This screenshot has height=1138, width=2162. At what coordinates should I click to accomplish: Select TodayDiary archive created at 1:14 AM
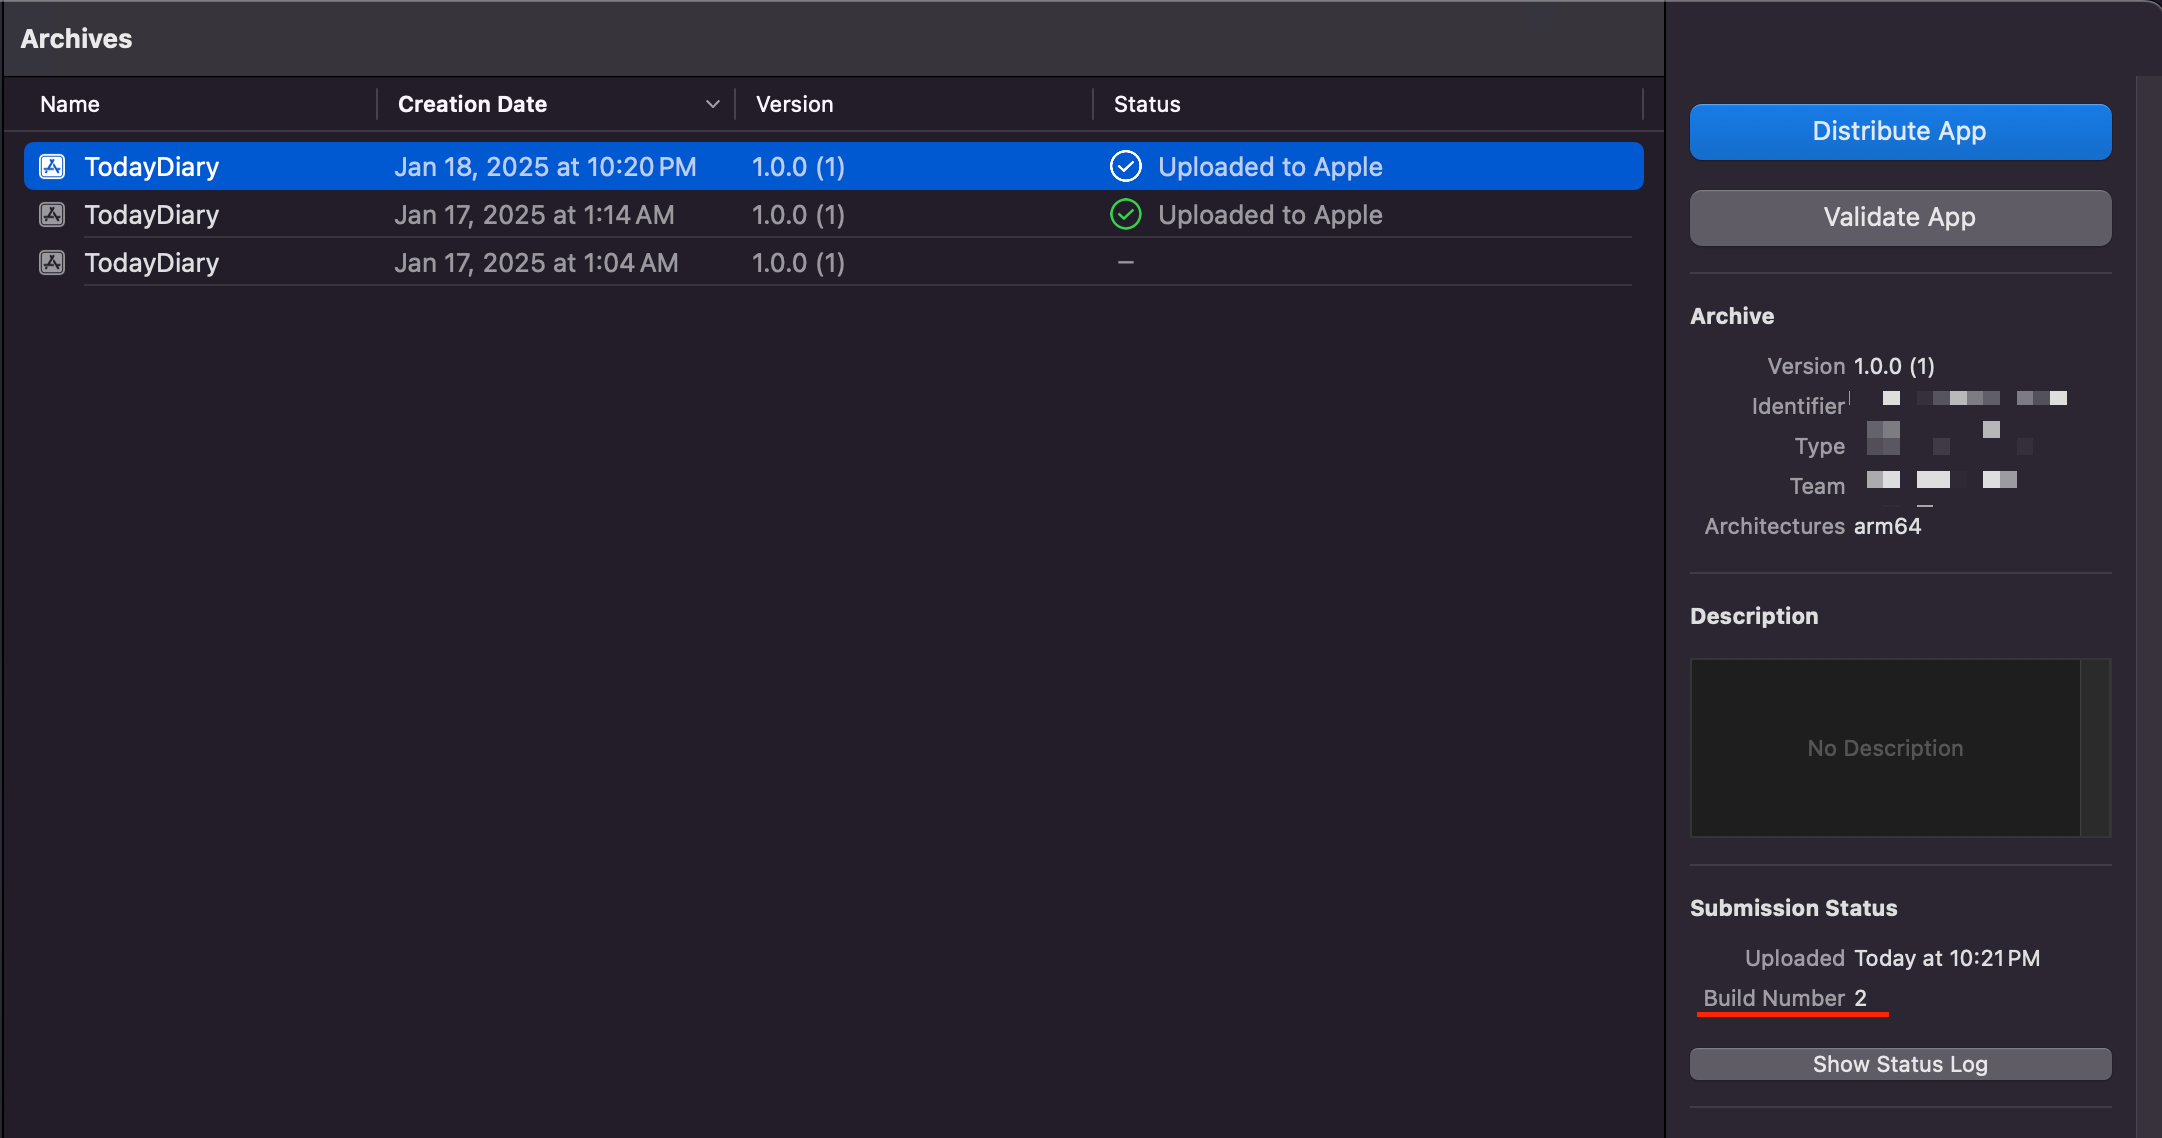tap(833, 214)
